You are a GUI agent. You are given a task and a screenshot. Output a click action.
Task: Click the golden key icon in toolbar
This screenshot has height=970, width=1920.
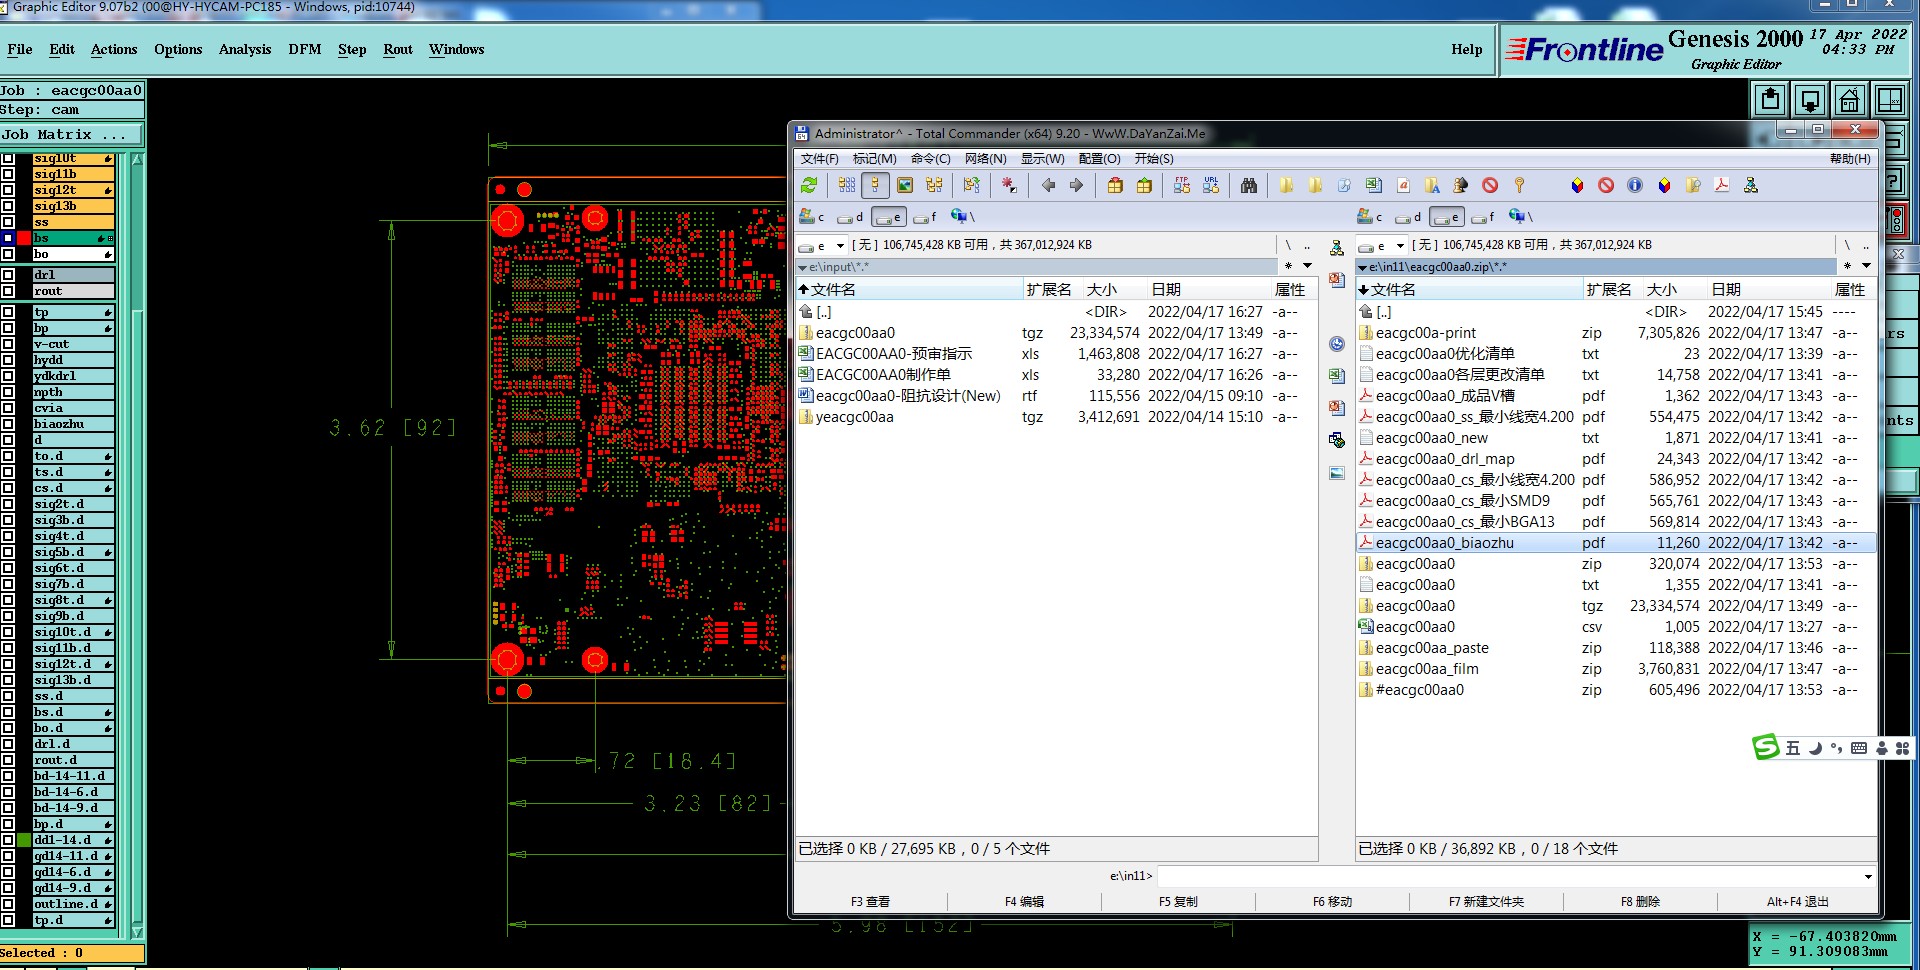[1519, 185]
